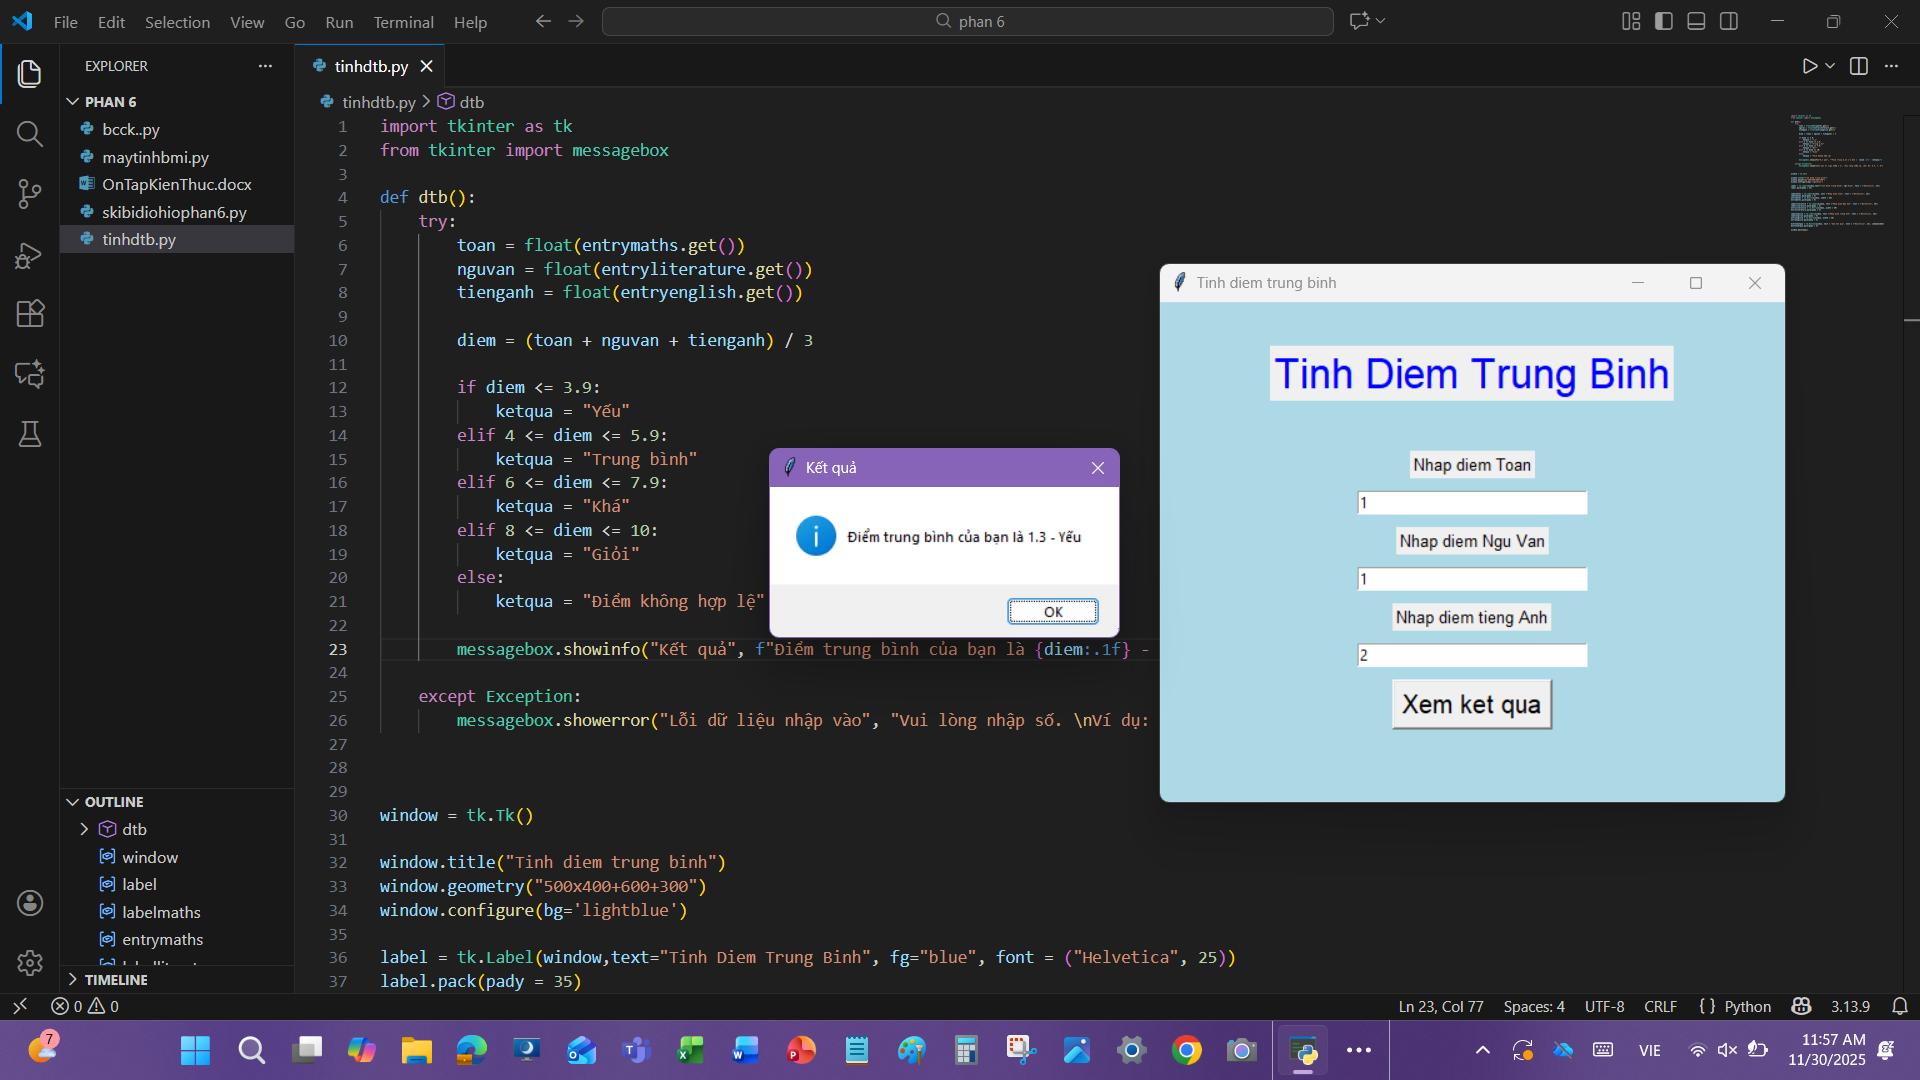Screen dimensions: 1920x1080
Task: Split the editor right
Action: point(1859,66)
